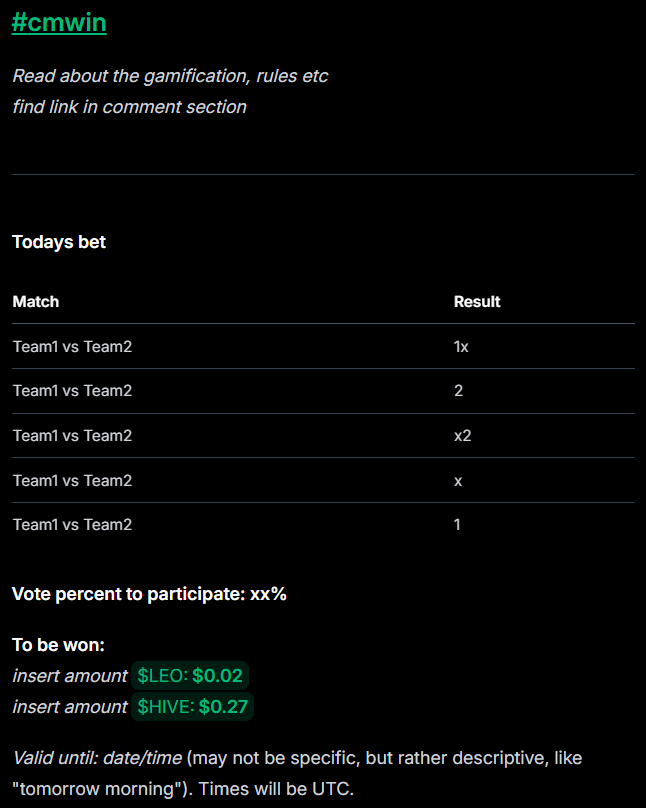Viewport: 646px width, 808px height.
Task: Click the result cell showing 1x
Action: pyautogui.click(x=461, y=347)
